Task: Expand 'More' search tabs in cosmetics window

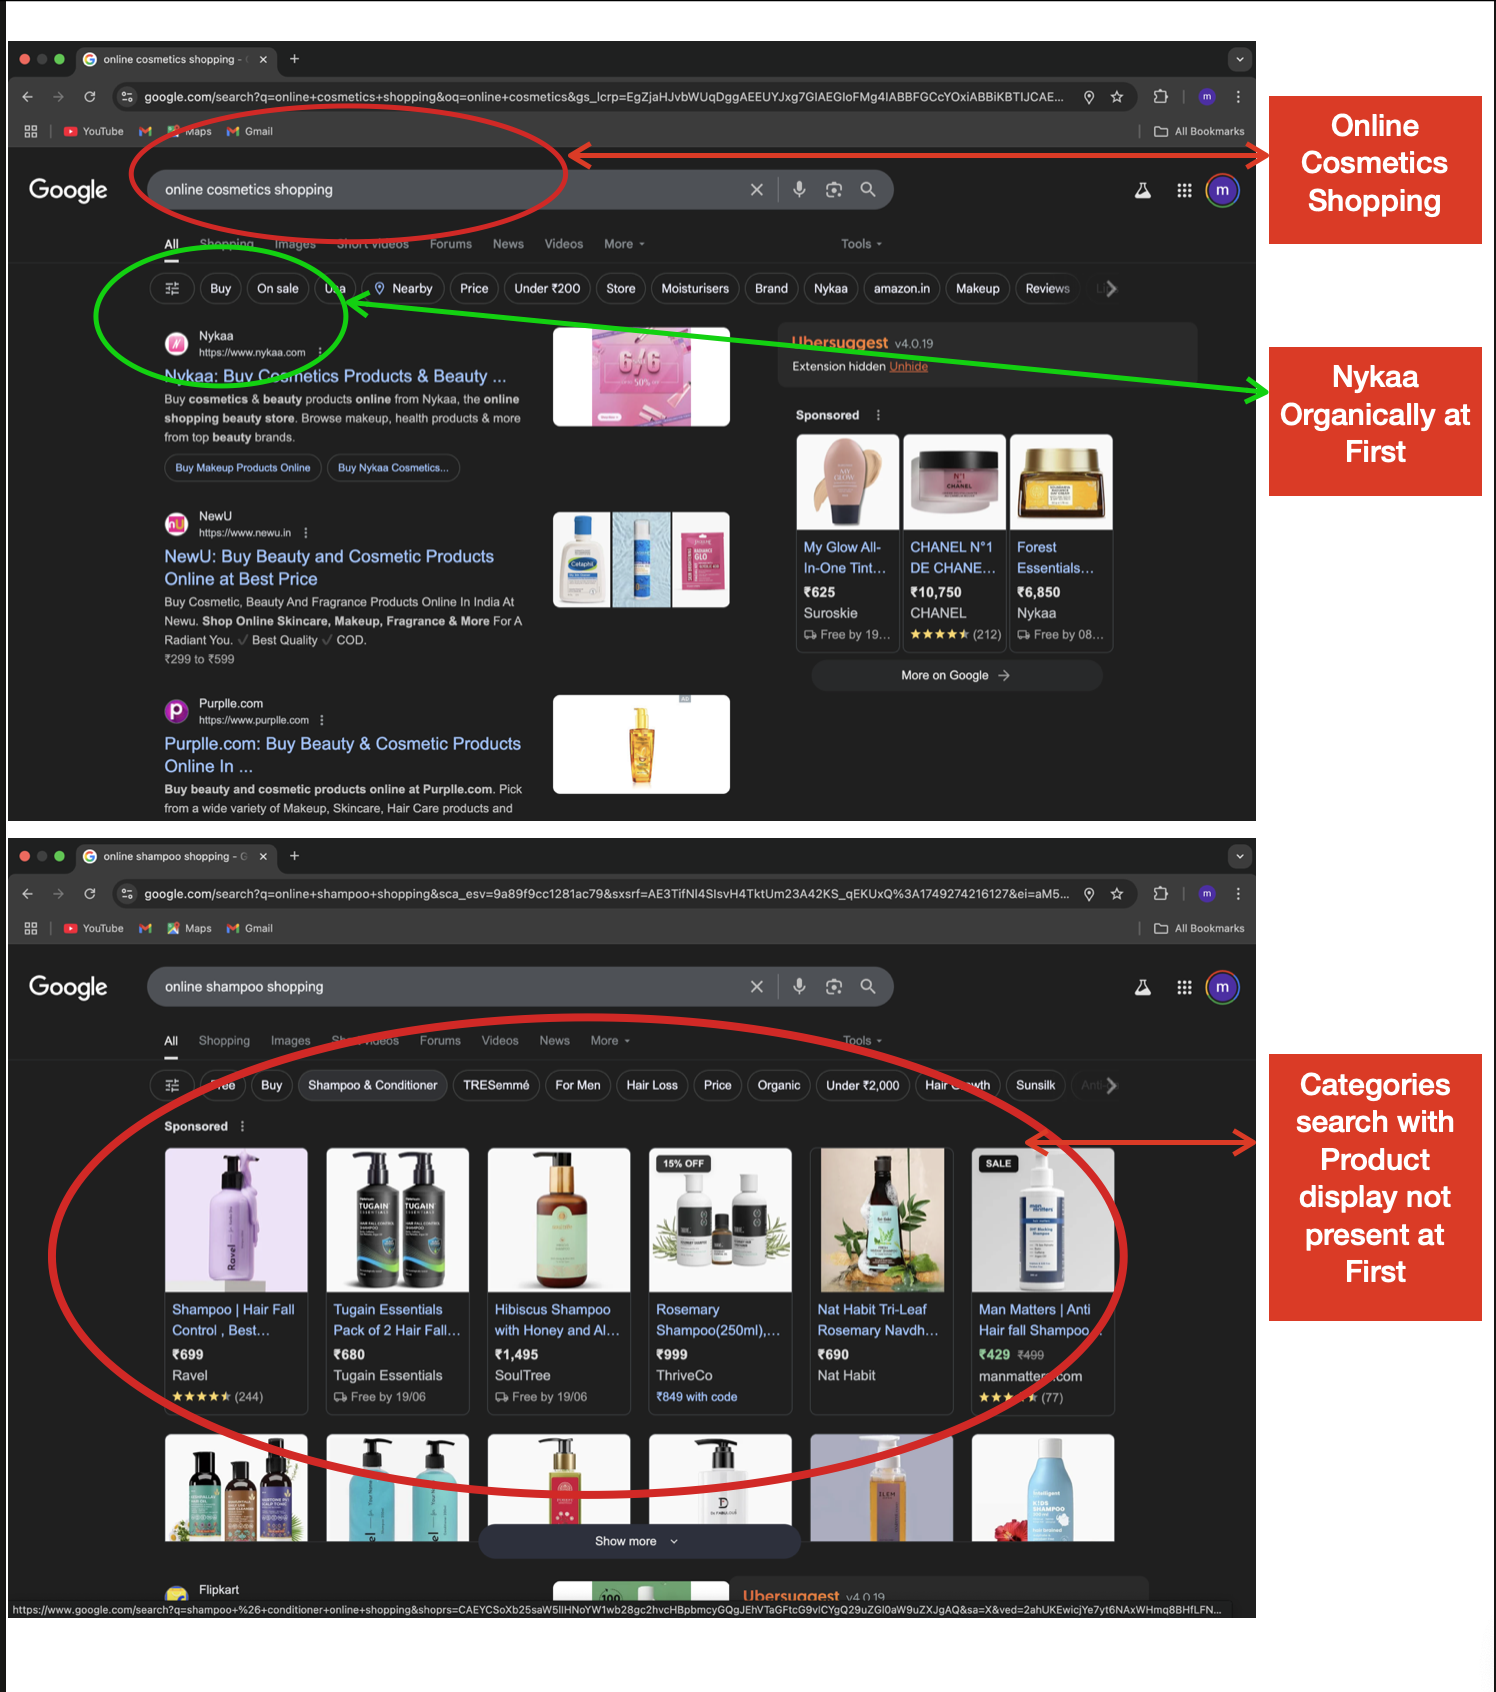Action: [x=624, y=244]
